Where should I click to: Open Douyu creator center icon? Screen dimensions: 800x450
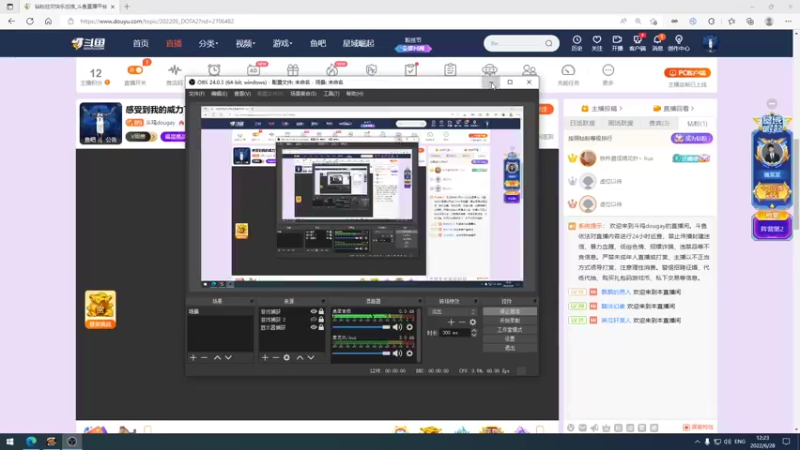(679, 43)
